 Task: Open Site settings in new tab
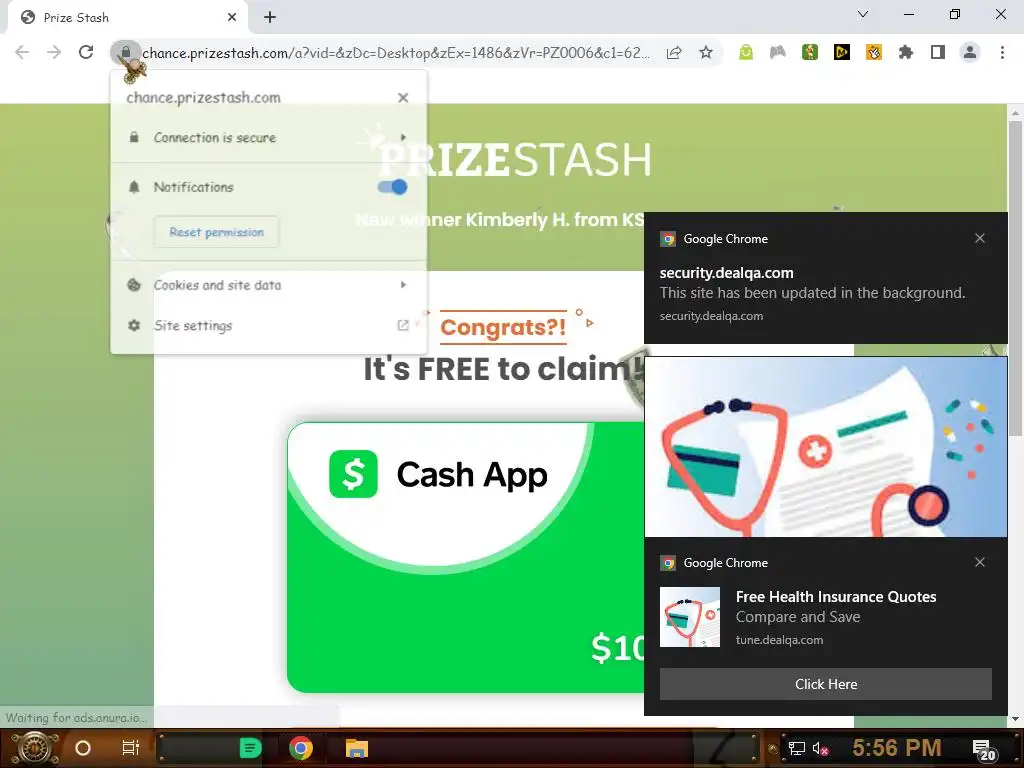(268, 325)
